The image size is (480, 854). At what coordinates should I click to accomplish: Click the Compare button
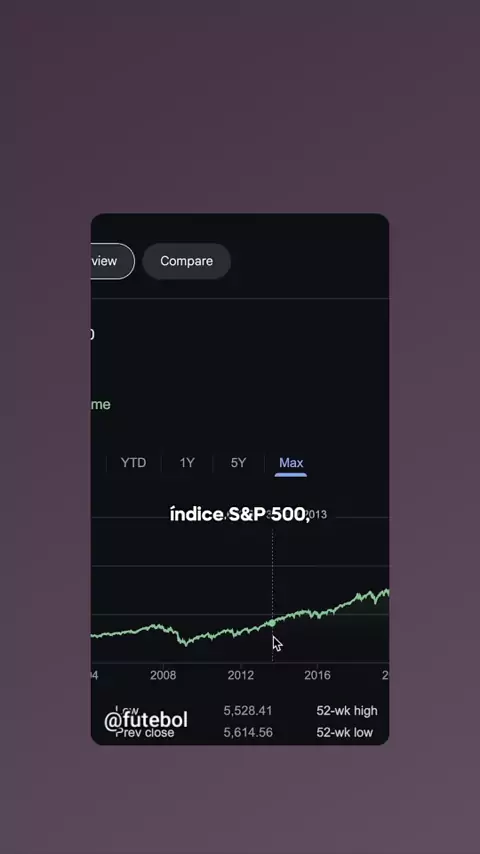point(186,261)
